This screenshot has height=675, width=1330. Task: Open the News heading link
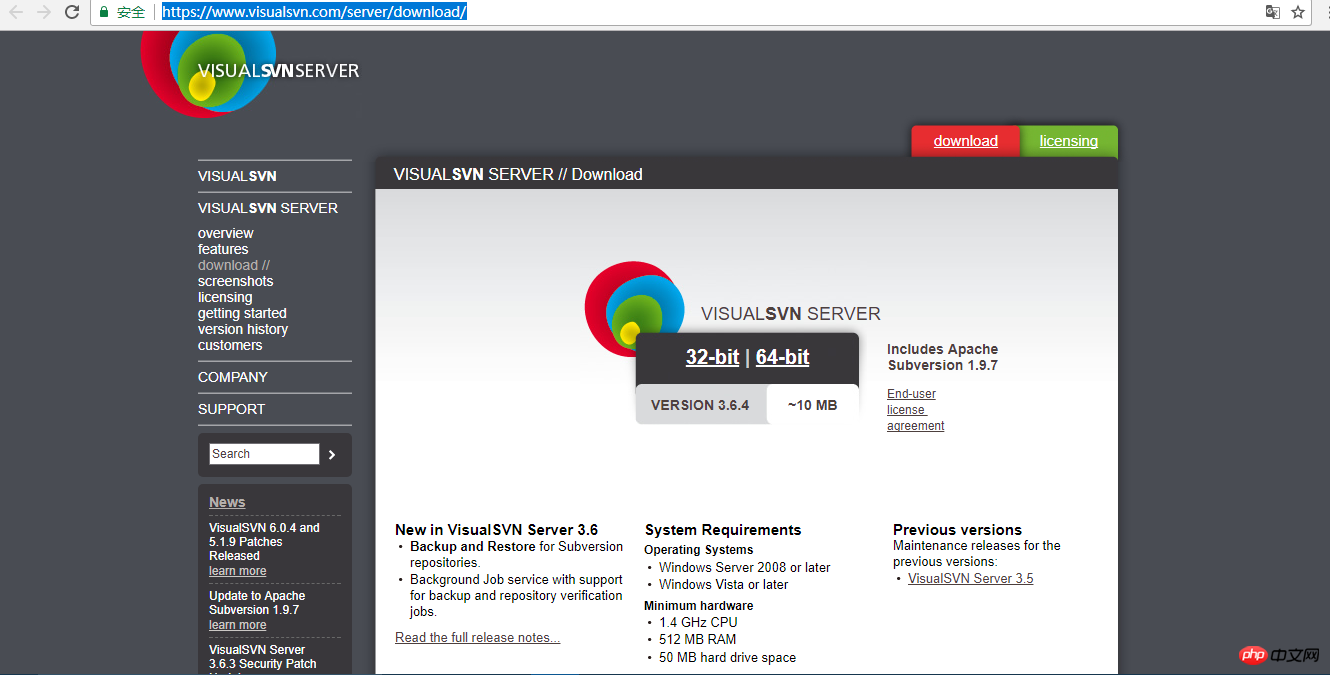227,502
